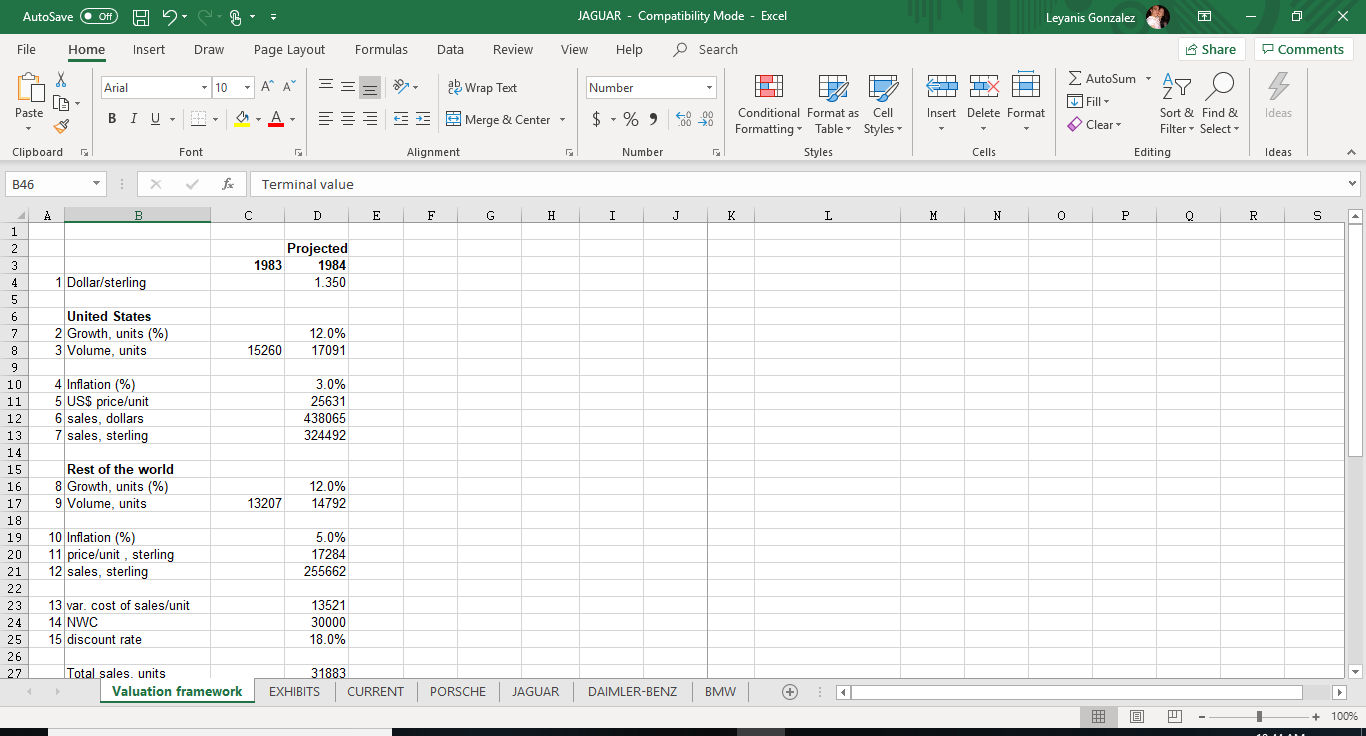Open the Clear dropdown
The width and height of the screenshot is (1366, 736).
click(1094, 124)
